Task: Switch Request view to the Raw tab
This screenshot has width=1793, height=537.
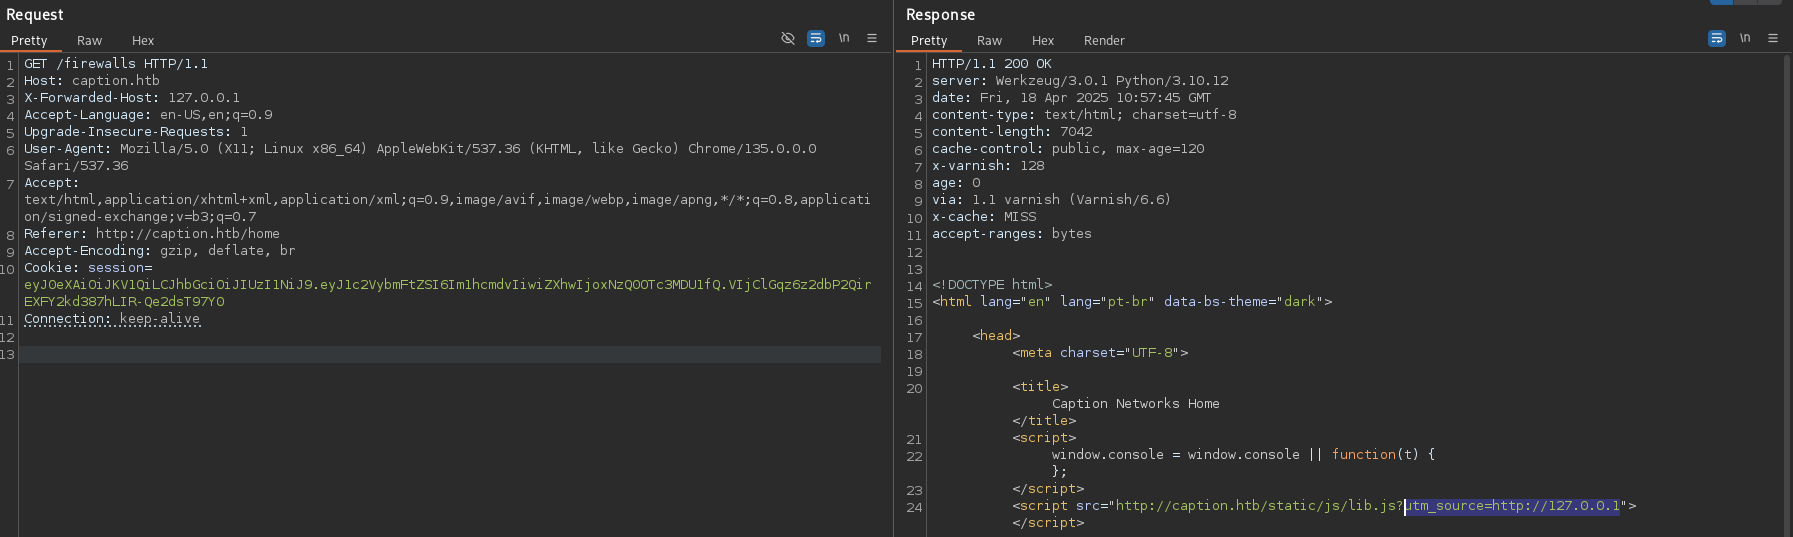Action: point(89,41)
